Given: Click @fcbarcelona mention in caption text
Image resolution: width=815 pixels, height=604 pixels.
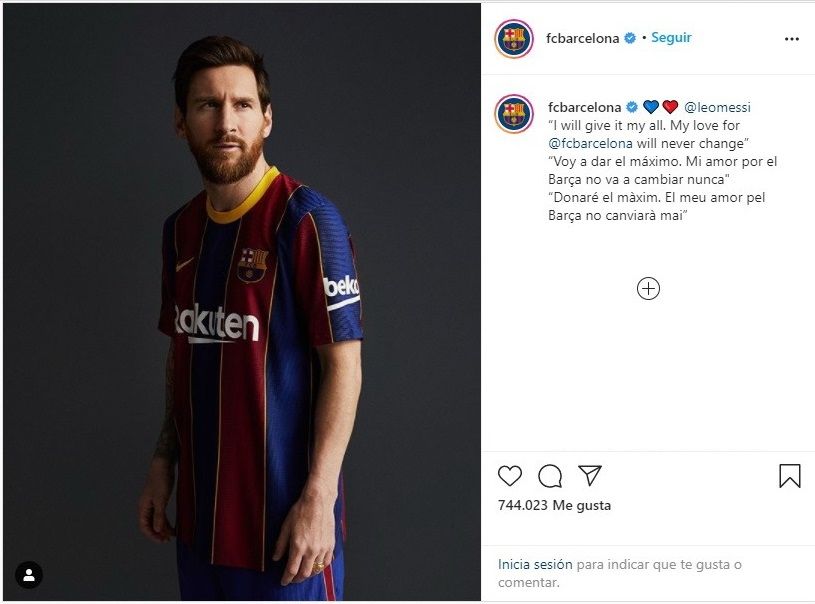Looking at the screenshot, I should [598, 143].
